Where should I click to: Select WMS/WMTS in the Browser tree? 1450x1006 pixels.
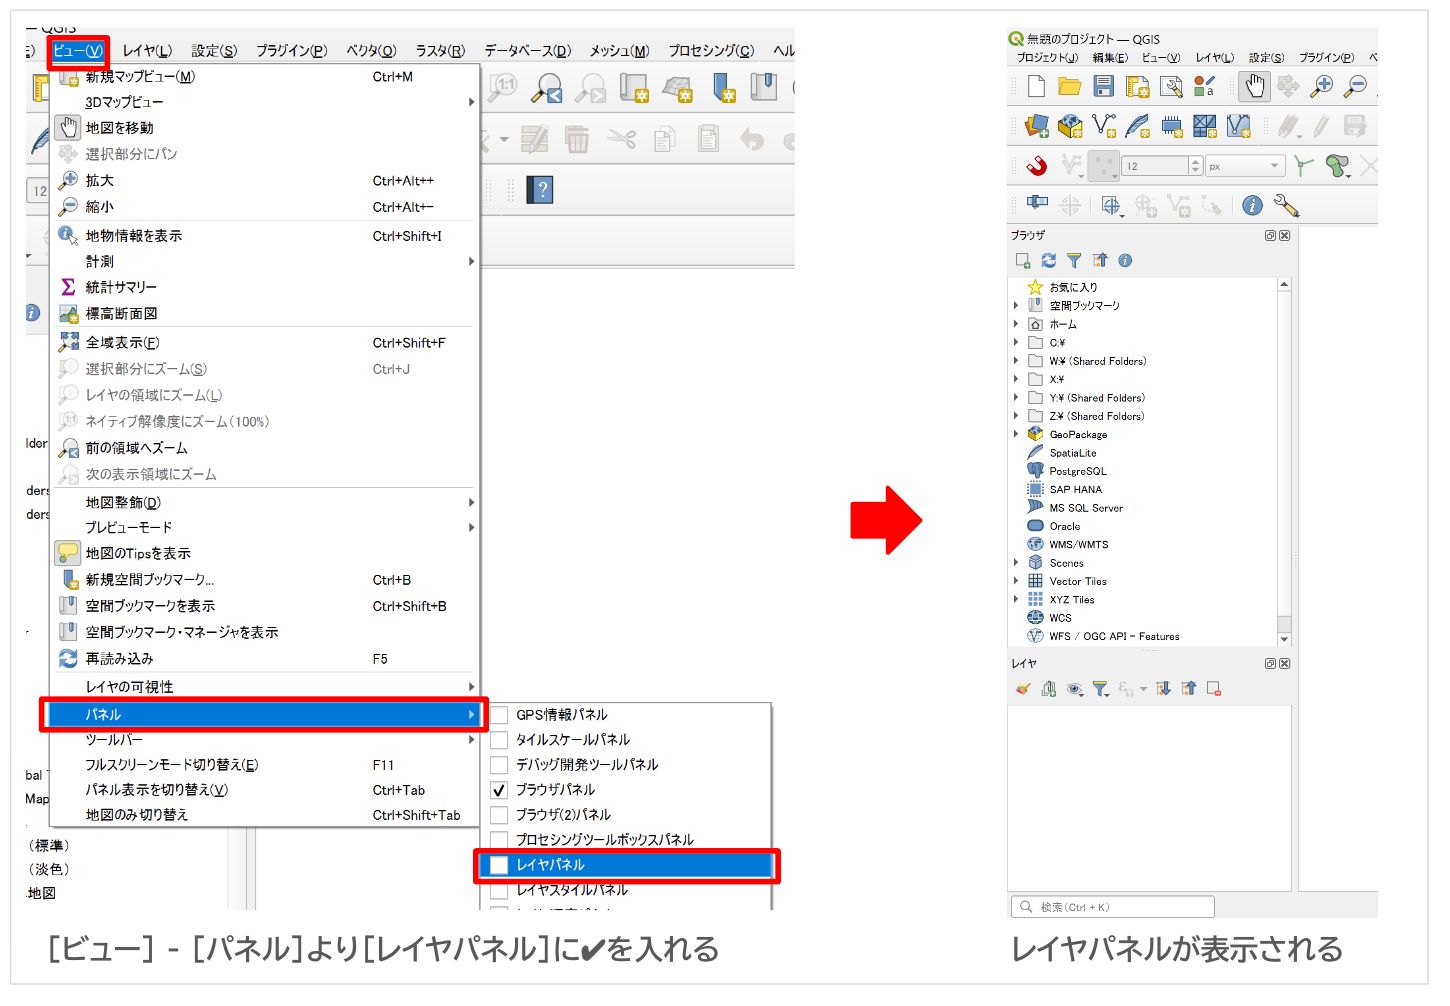coord(1078,544)
